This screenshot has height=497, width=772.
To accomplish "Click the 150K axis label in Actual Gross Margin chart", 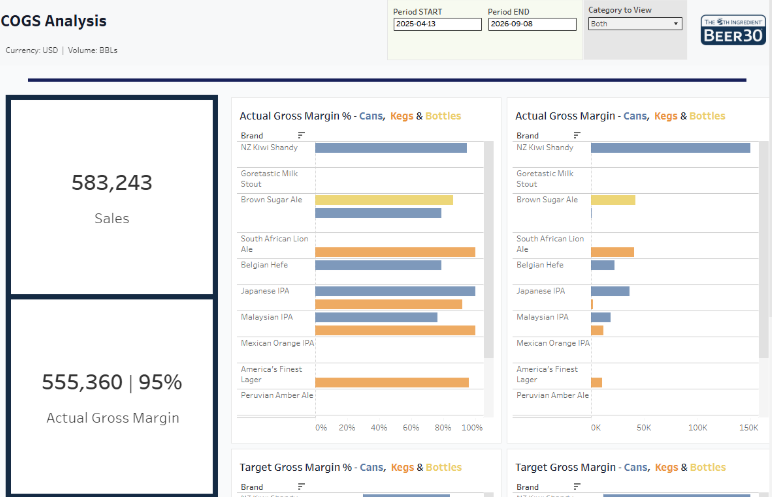I will [748, 428].
